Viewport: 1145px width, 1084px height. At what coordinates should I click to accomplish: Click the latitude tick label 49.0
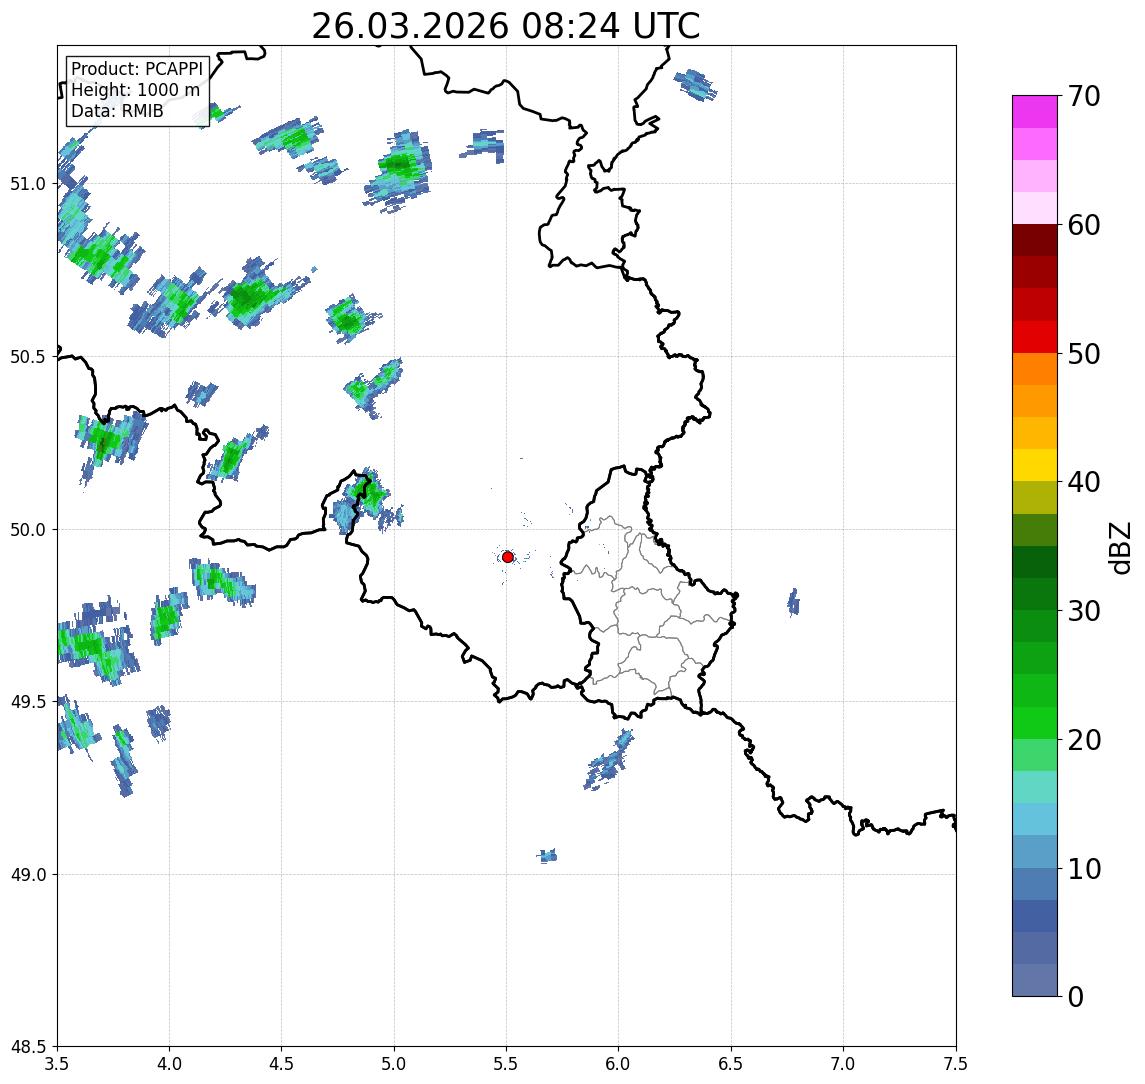(x=29, y=875)
